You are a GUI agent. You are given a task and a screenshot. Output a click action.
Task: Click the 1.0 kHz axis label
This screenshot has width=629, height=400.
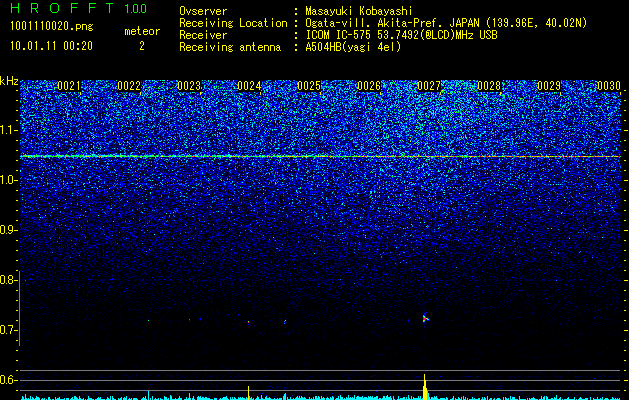[8, 180]
